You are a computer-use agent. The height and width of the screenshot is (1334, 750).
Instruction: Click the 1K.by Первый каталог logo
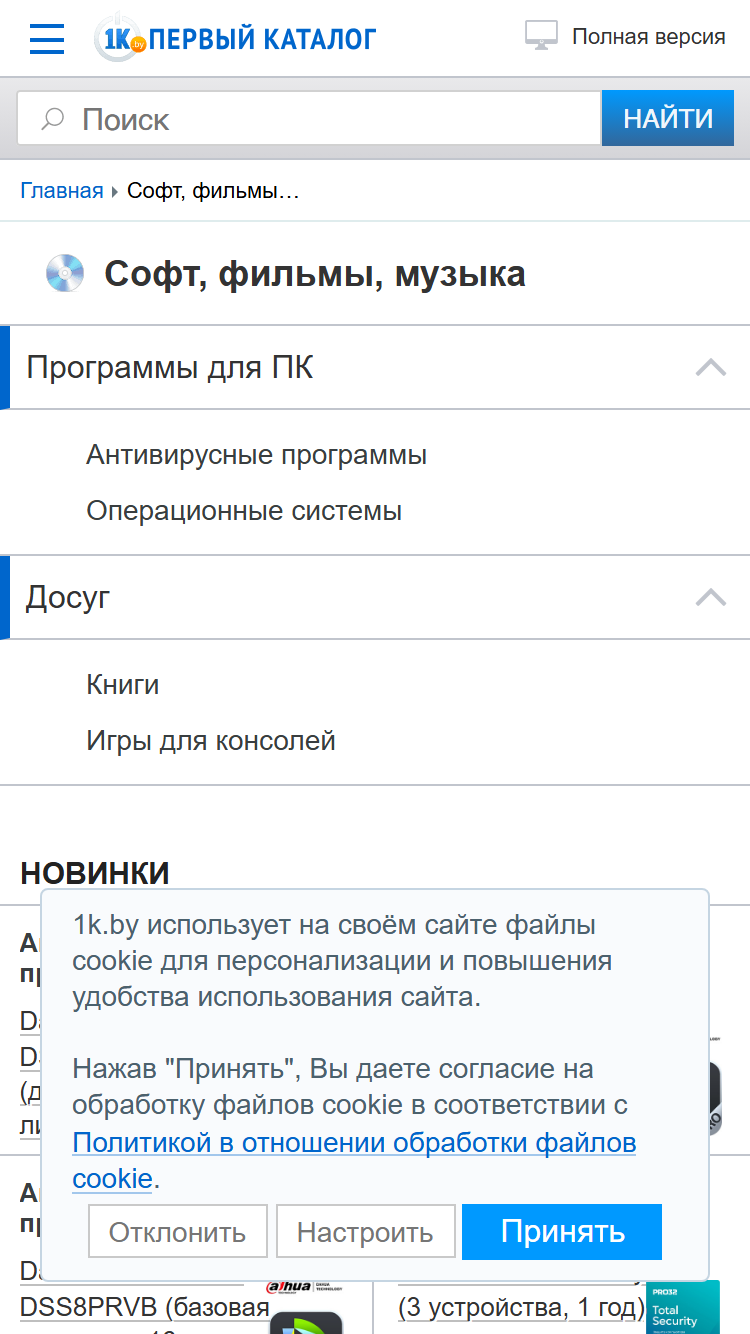coord(235,38)
